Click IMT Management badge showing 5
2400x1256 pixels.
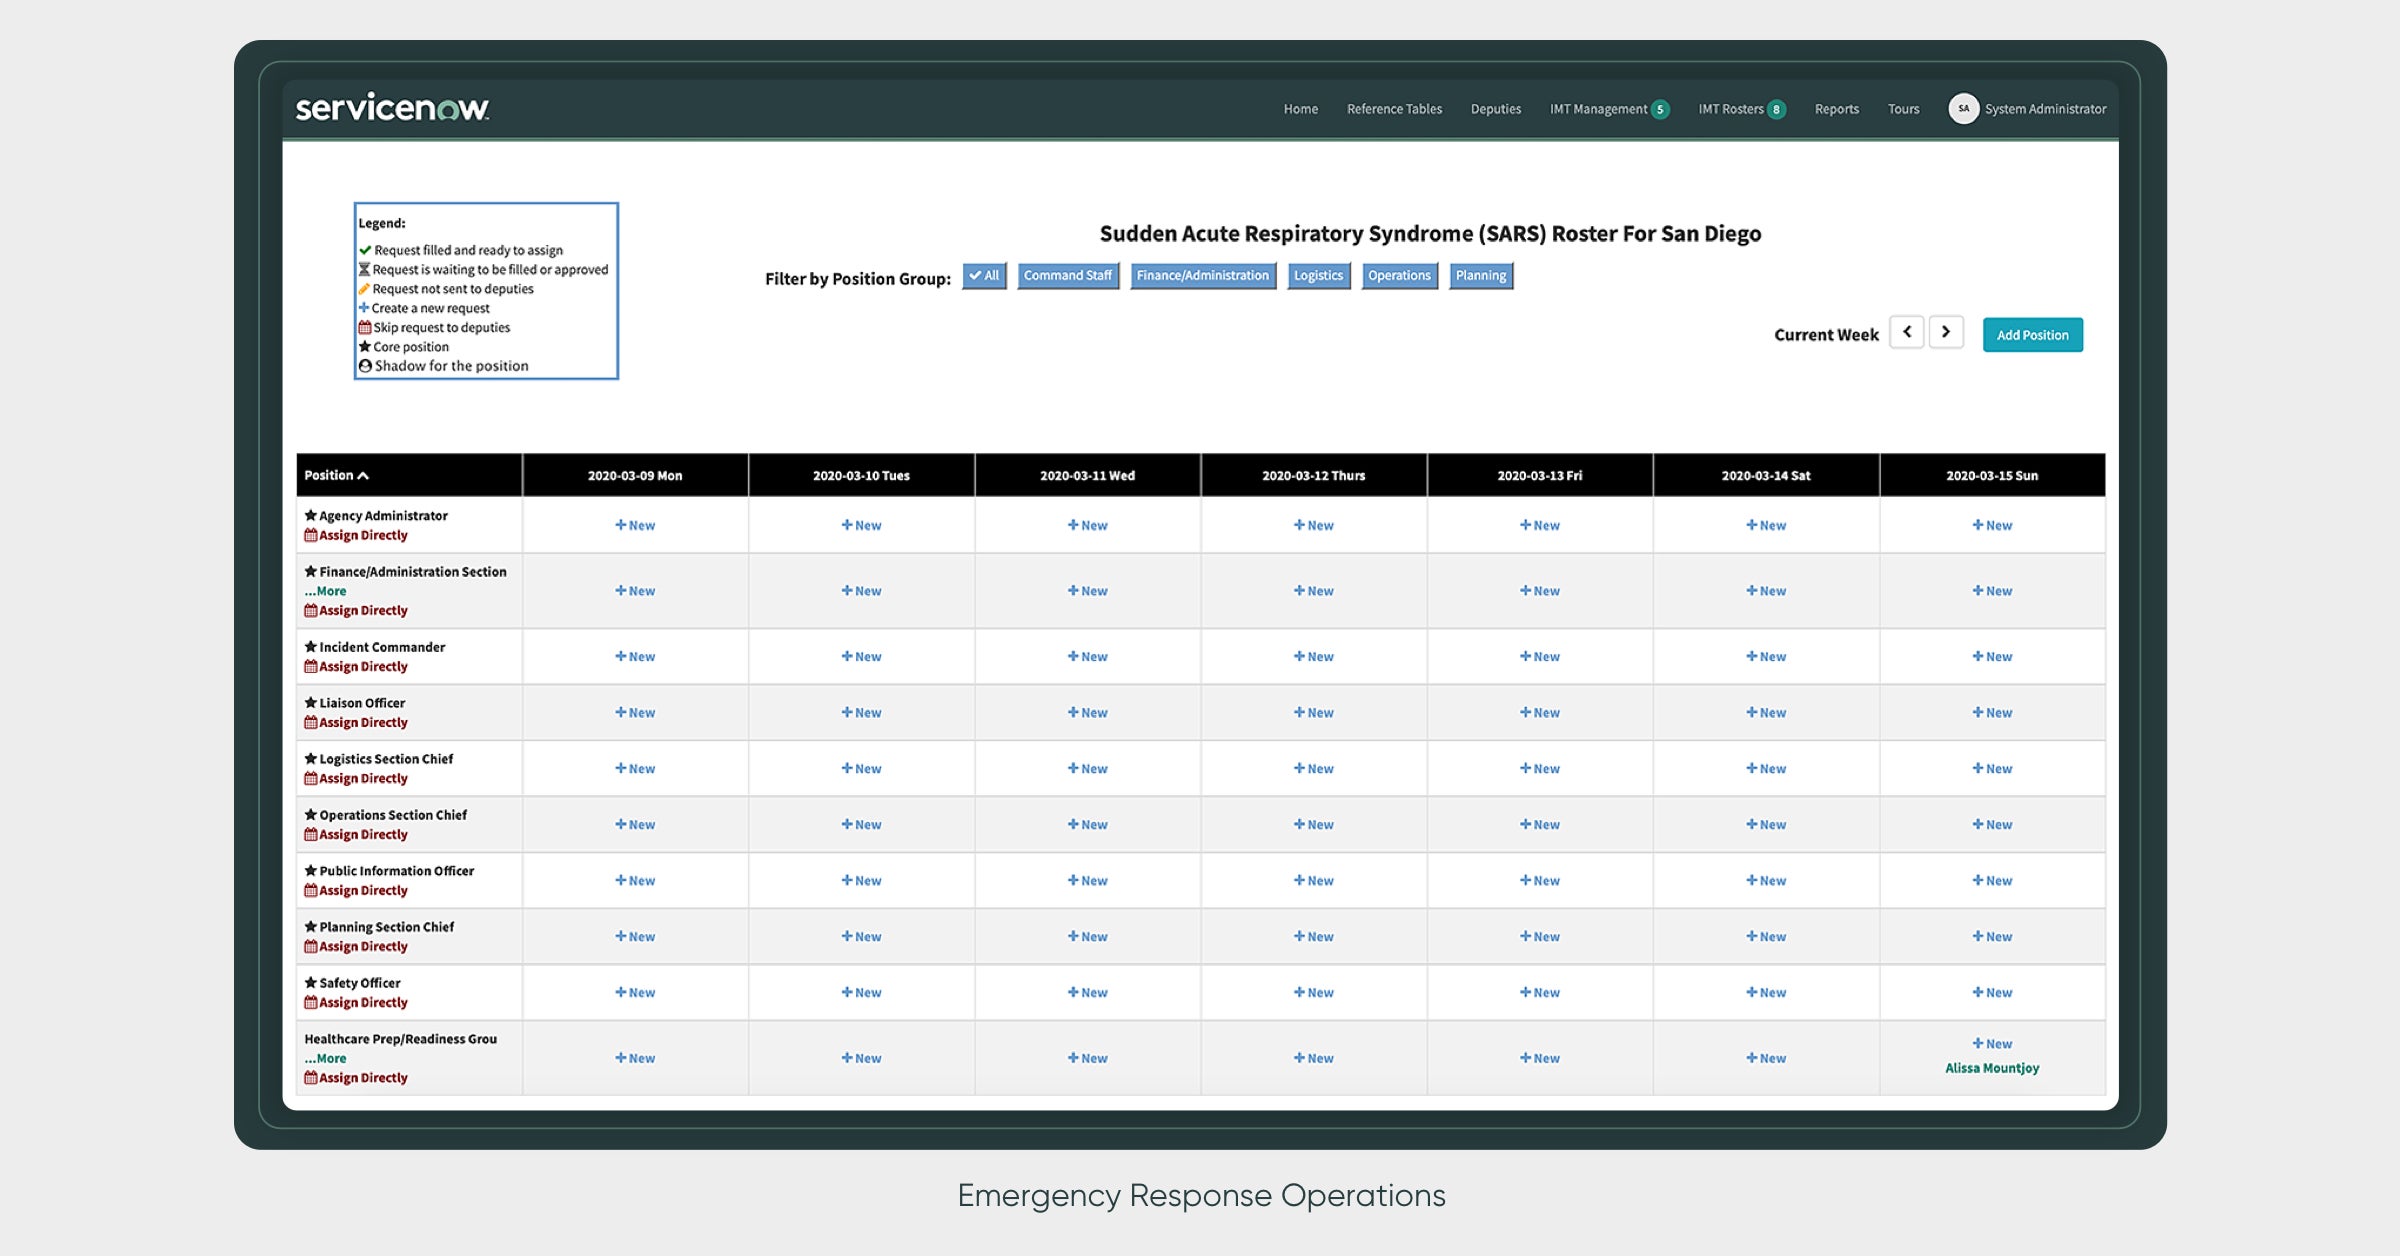[1660, 110]
